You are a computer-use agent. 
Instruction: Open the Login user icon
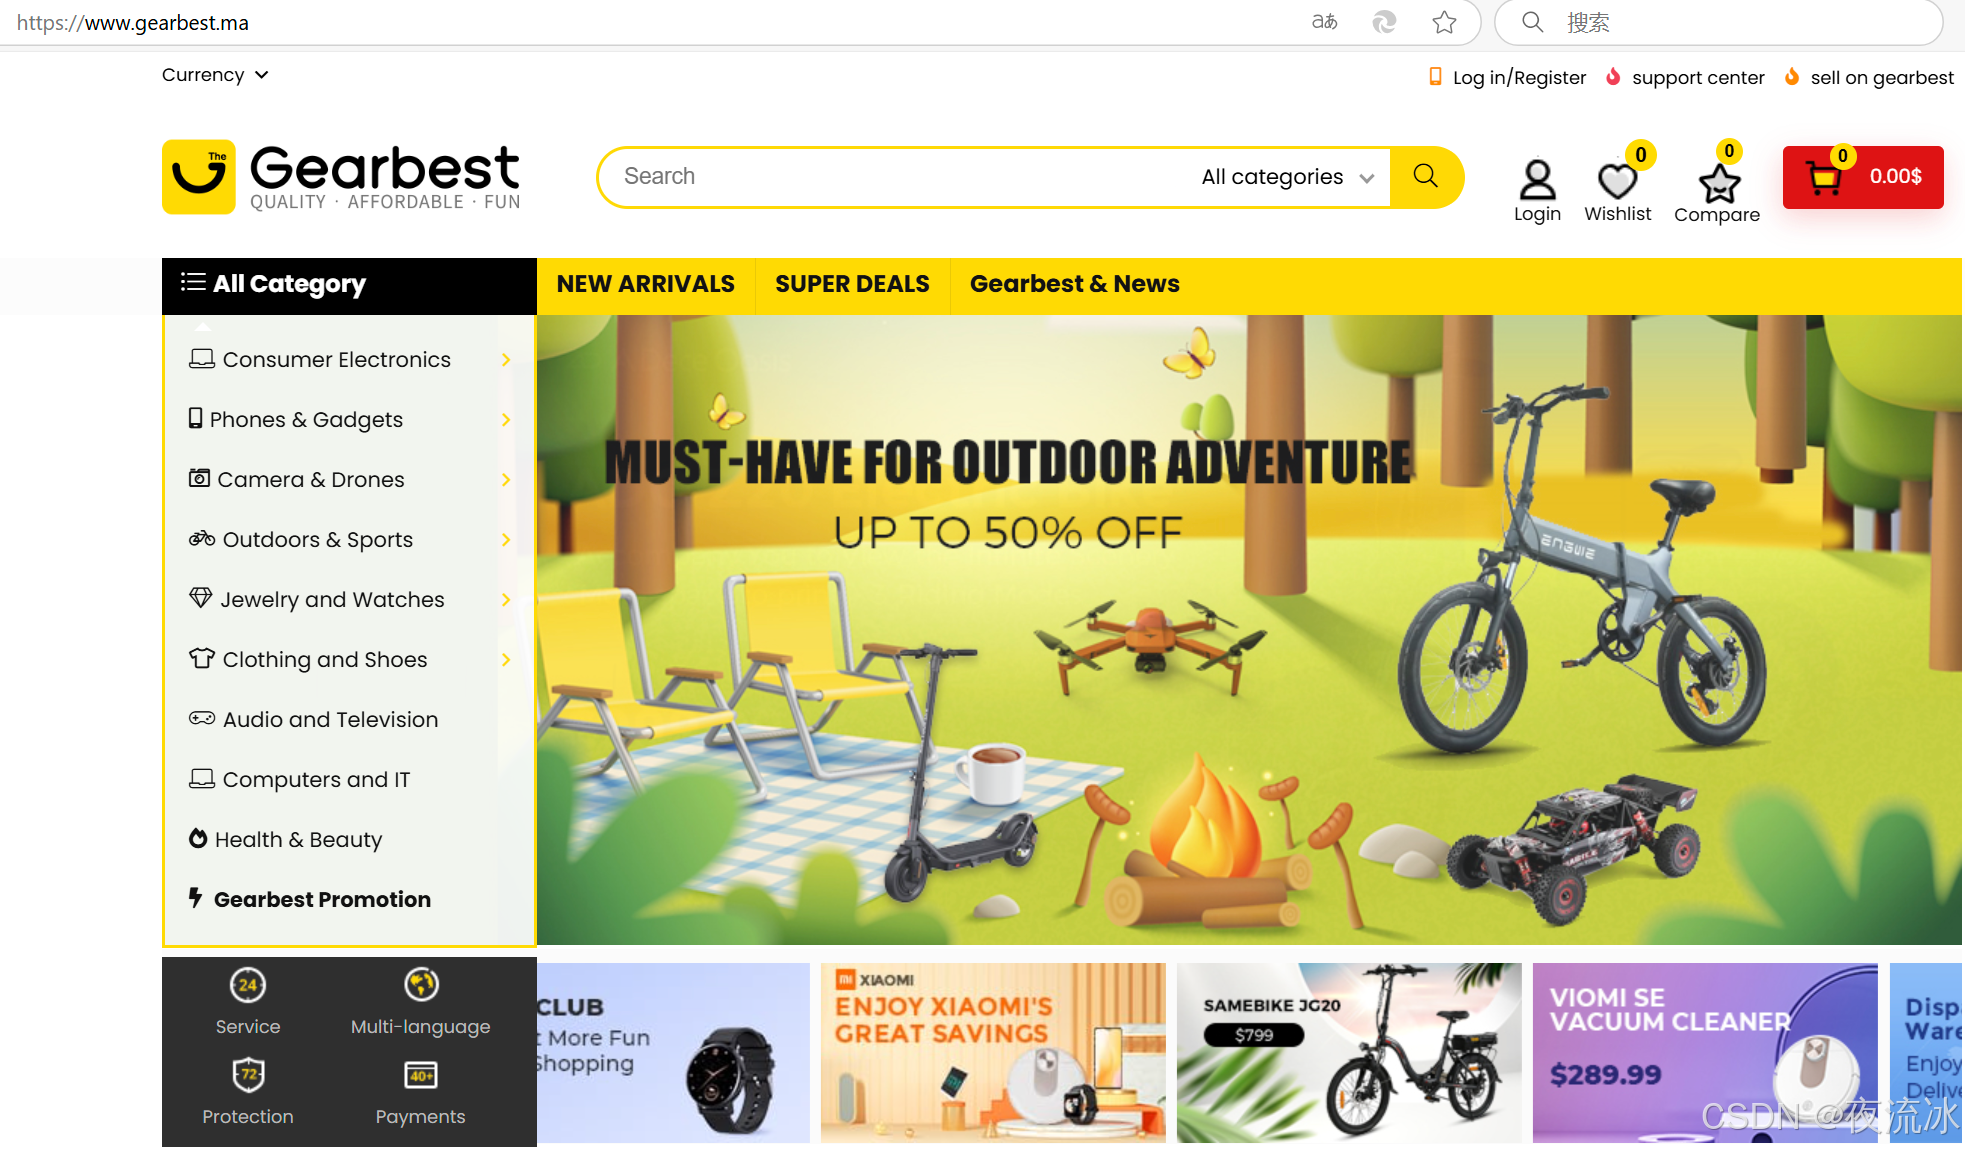click(x=1537, y=180)
